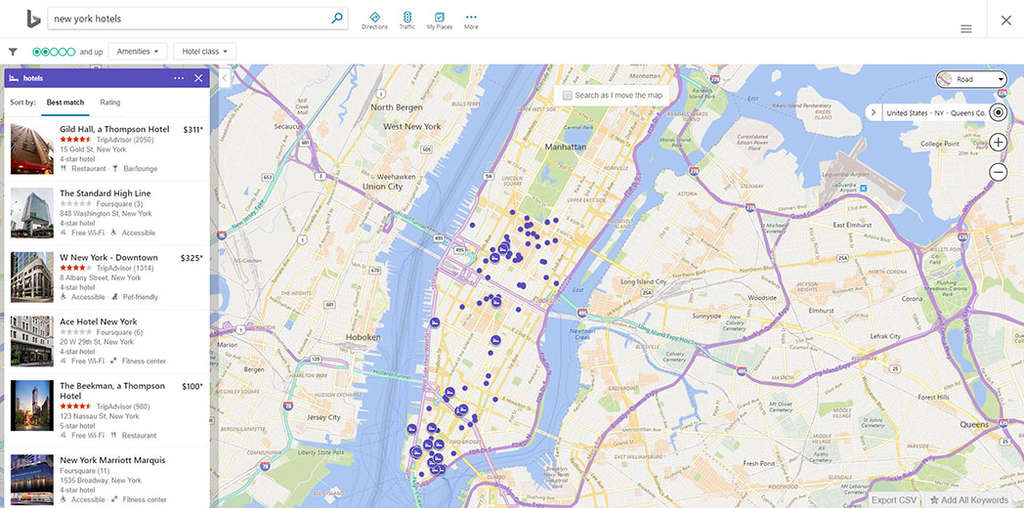The height and width of the screenshot is (508, 1024).
Task: Zoom in on the map
Action: click(997, 142)
